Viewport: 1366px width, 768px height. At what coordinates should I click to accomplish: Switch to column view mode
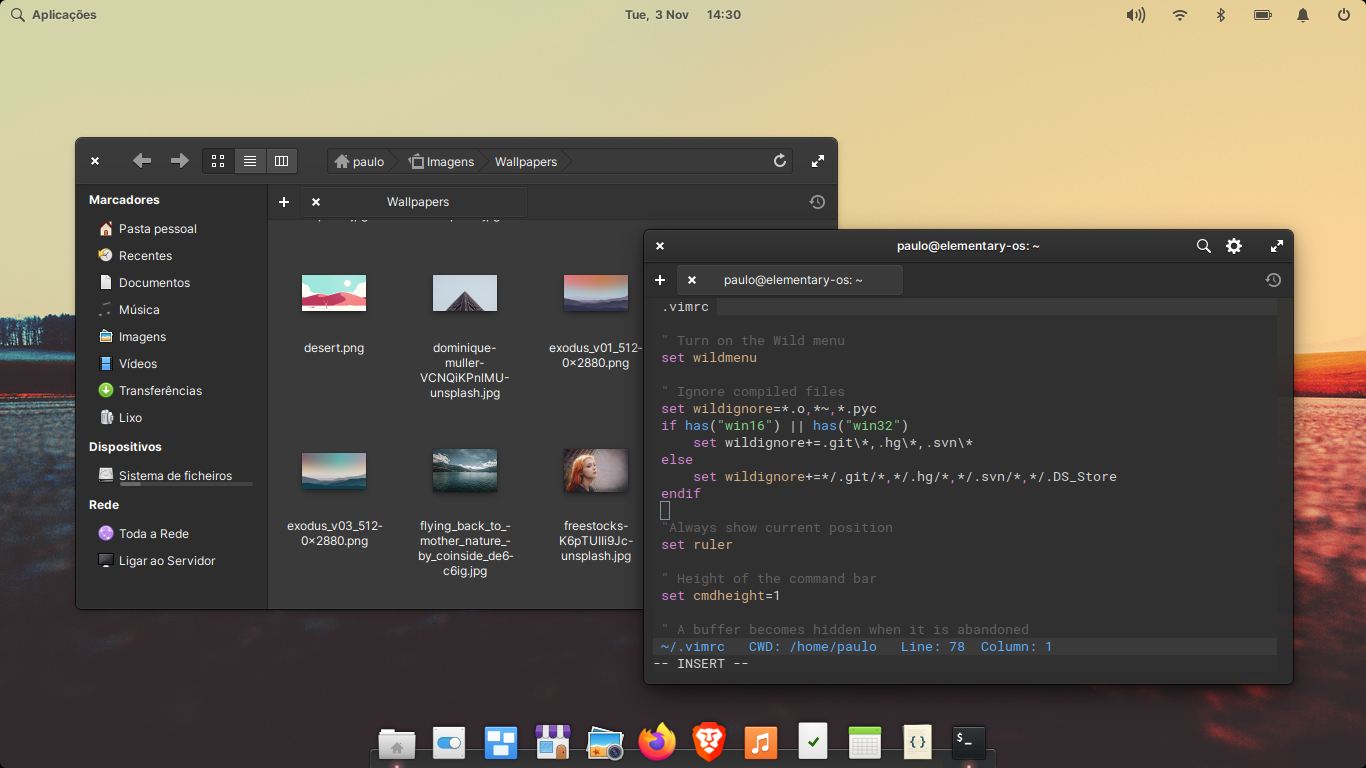pos(281,161)
